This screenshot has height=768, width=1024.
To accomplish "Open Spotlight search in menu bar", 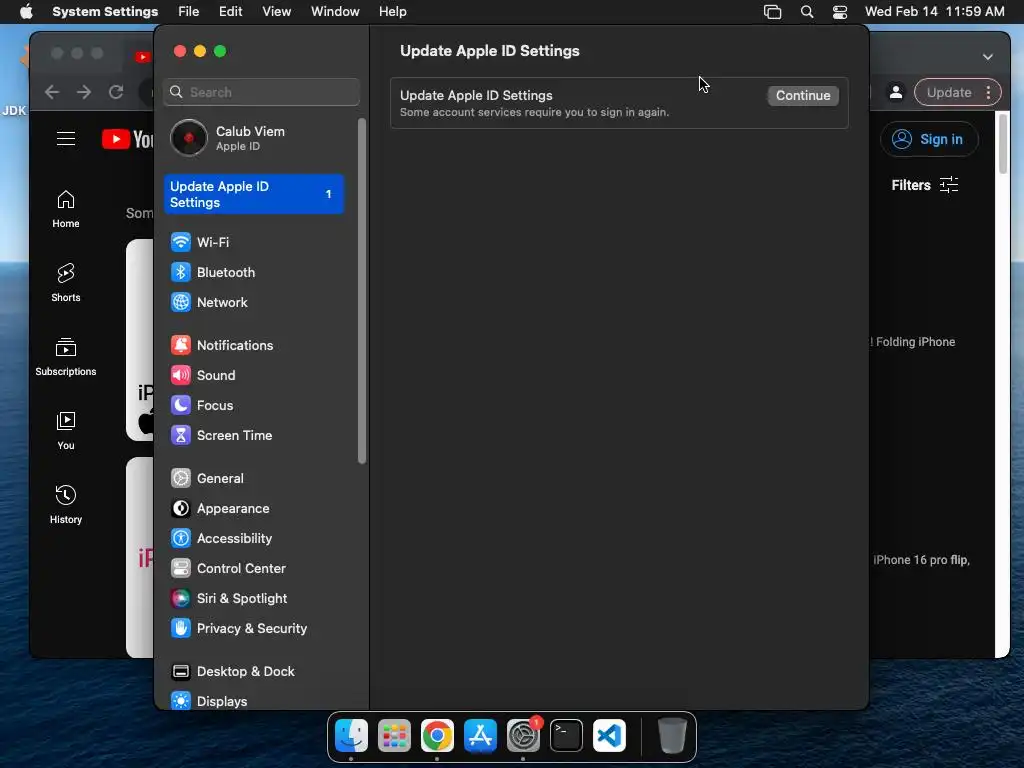I will 807,12.
